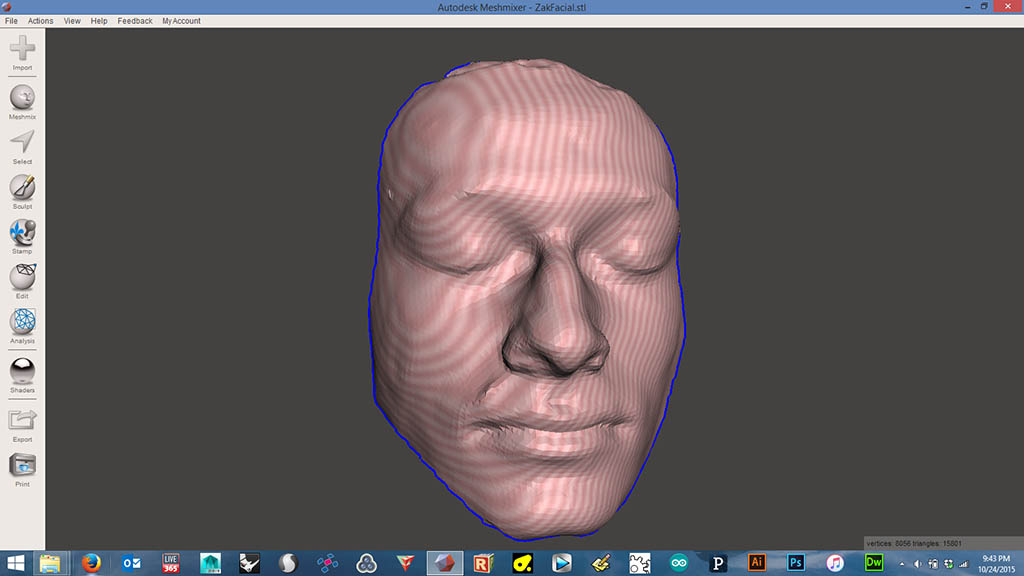
Task: Open the Meshmix tool
Action: point(22,98)
